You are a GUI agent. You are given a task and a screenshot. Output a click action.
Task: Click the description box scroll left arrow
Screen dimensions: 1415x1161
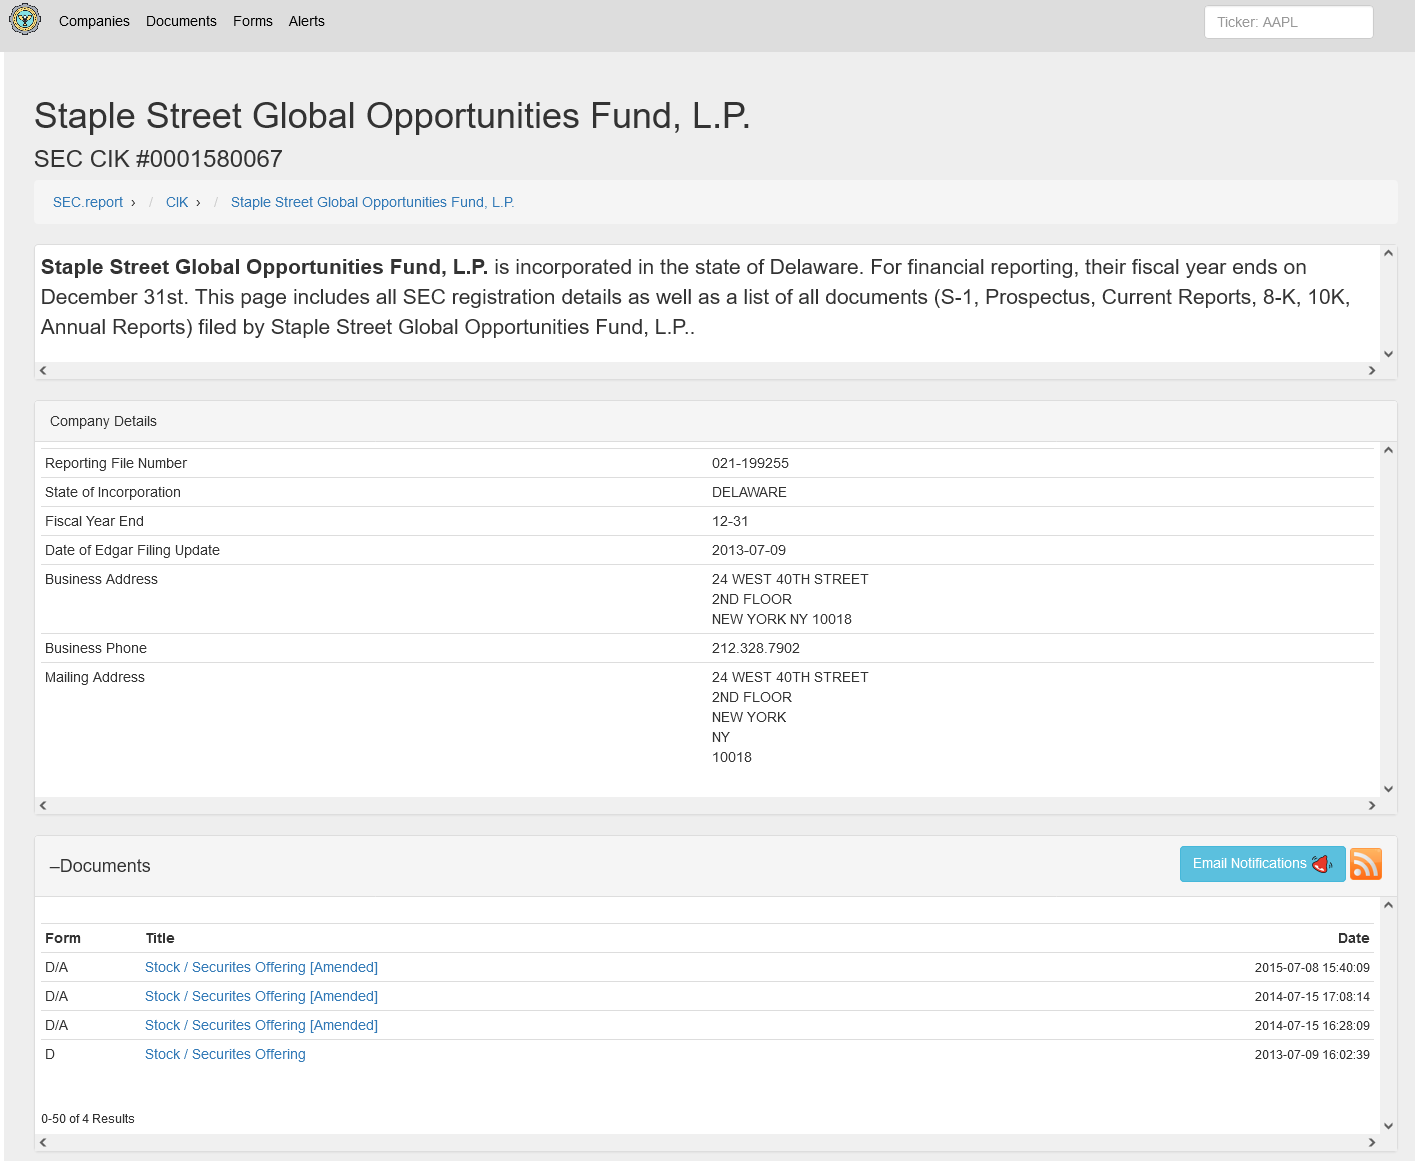43,370
